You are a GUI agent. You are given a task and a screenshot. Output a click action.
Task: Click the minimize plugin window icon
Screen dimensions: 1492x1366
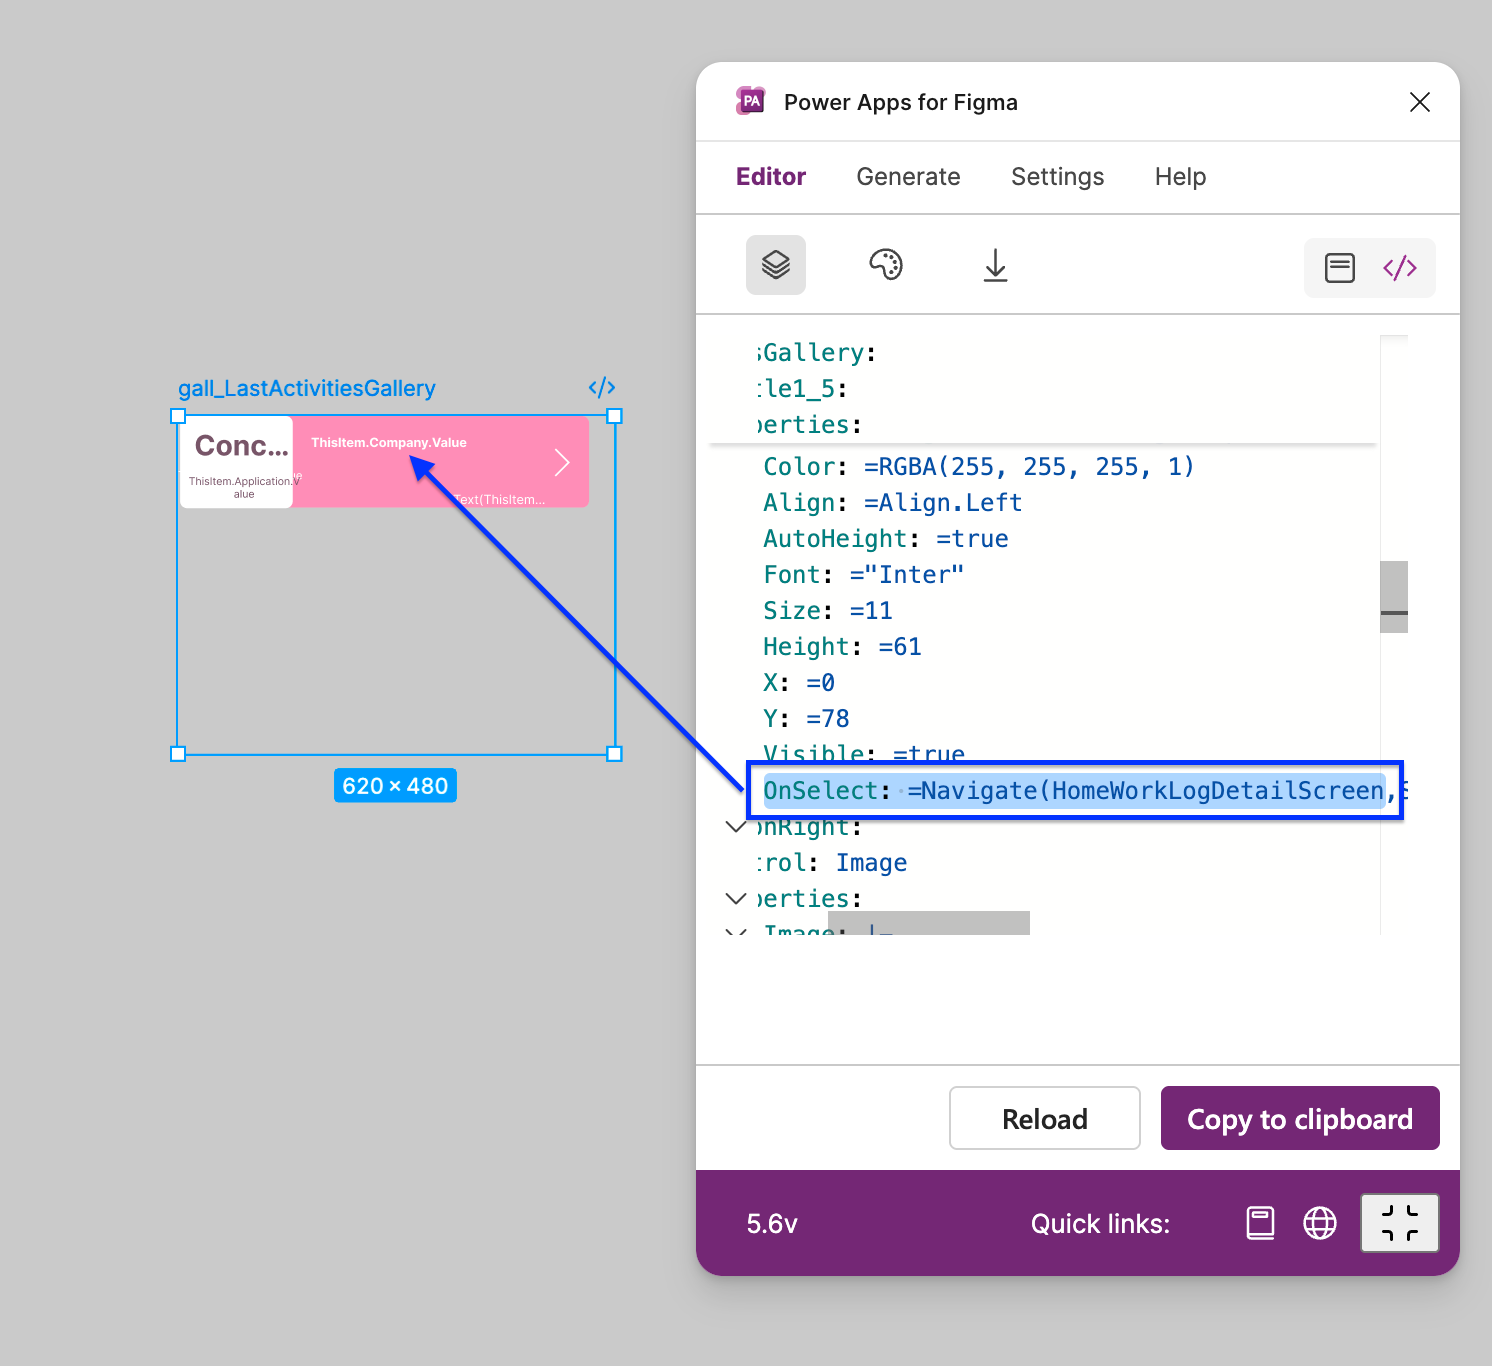(x=1400, y=1223)
